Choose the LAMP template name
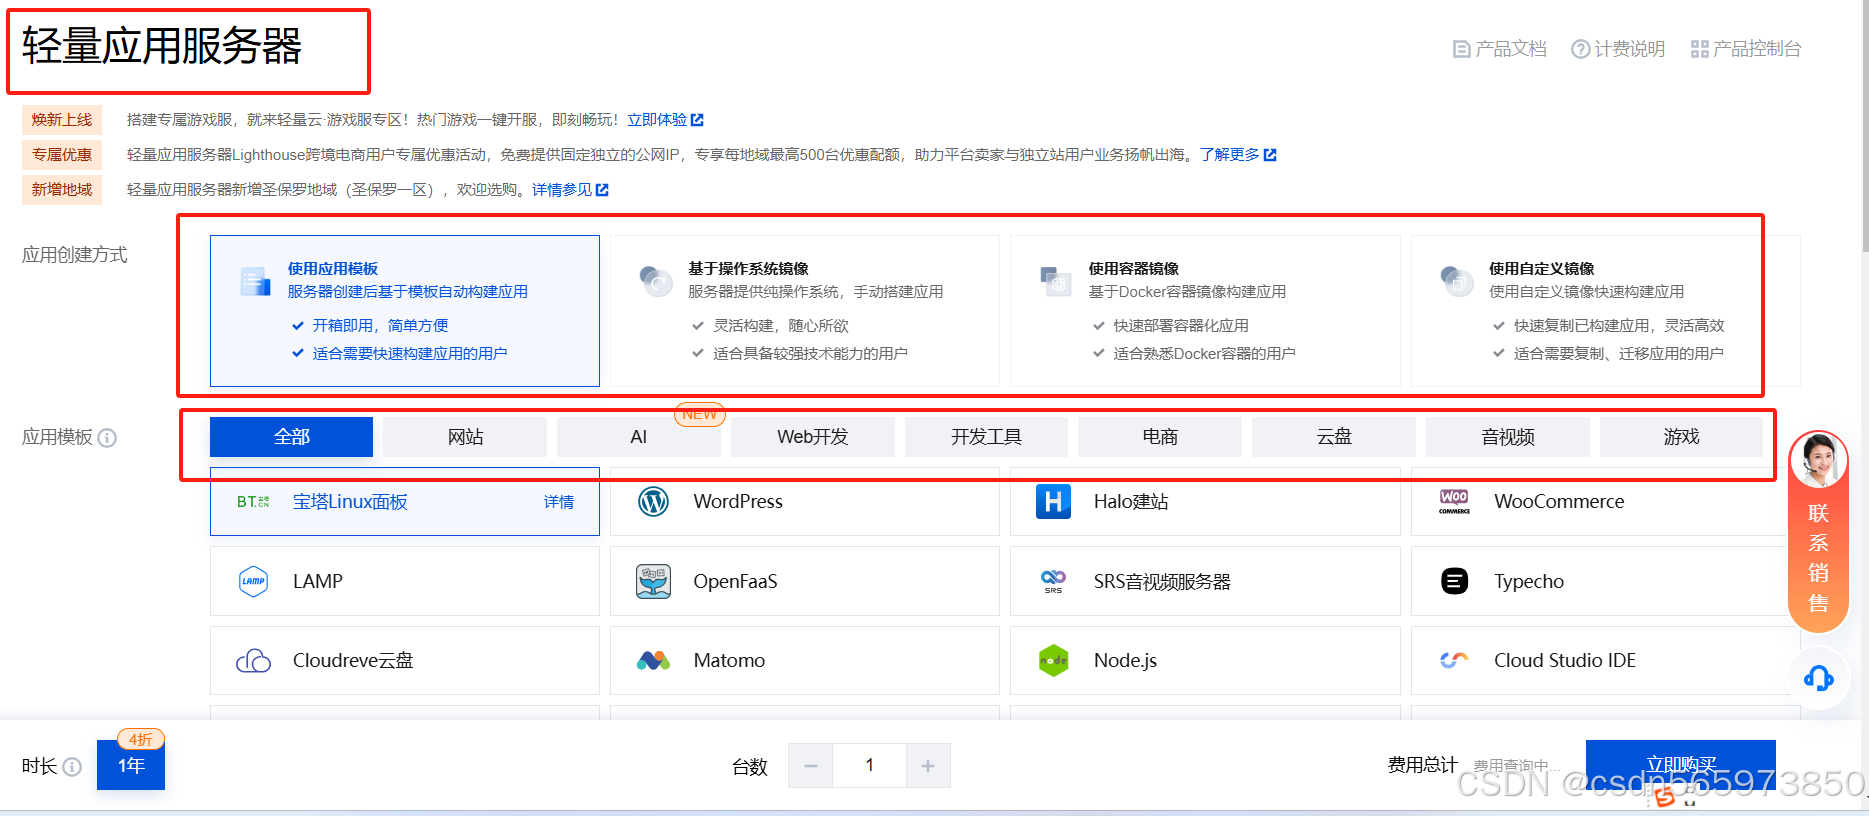Viewport: 1869px width, 816px height. [x=318, y=581]
